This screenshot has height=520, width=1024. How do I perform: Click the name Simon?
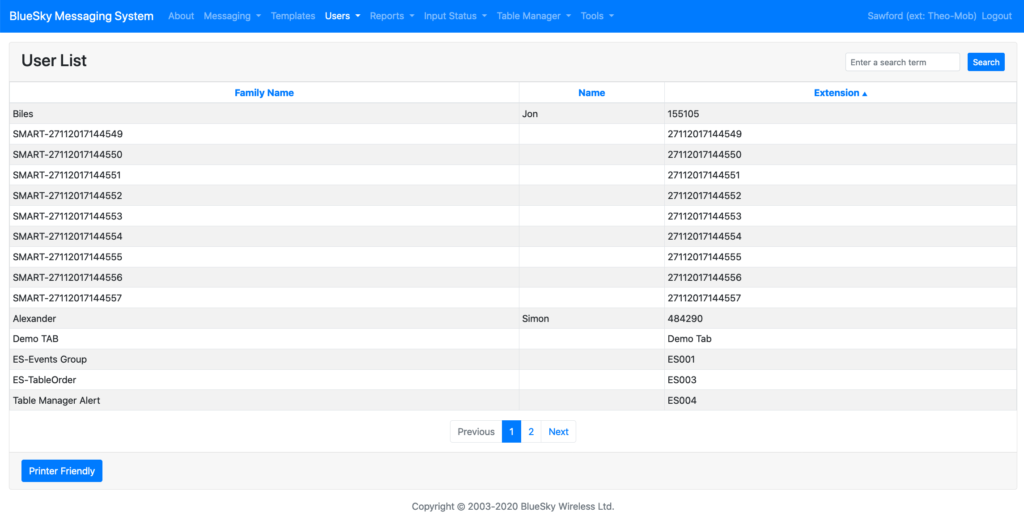536,319
